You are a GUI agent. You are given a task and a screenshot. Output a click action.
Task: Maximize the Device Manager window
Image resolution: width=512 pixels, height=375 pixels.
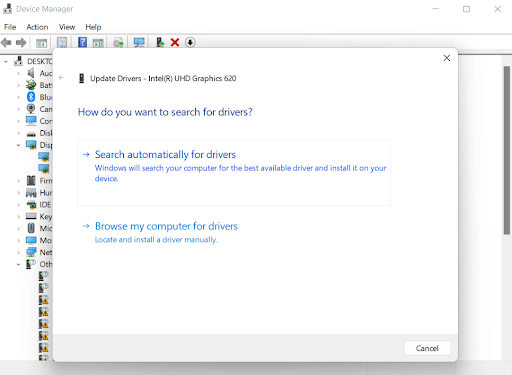click(x=466, y=9)
